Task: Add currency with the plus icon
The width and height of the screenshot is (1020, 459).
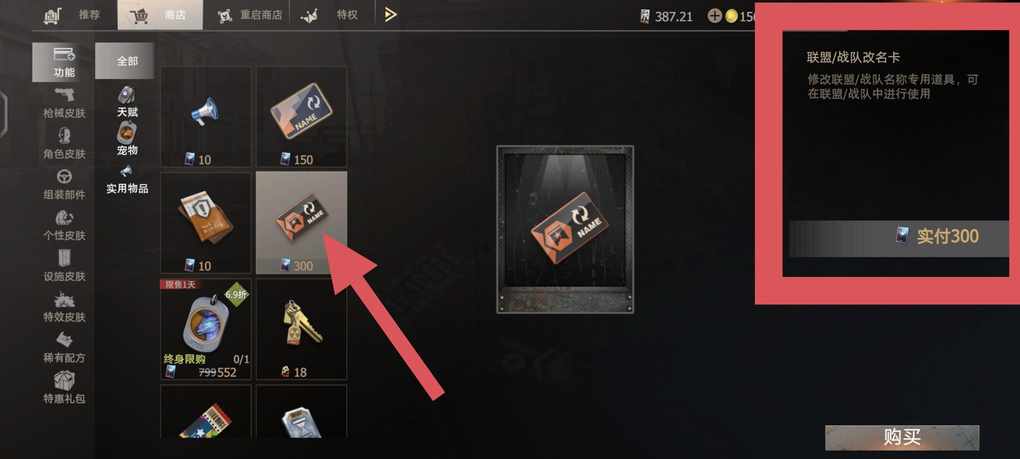Action: pos(714,16)
